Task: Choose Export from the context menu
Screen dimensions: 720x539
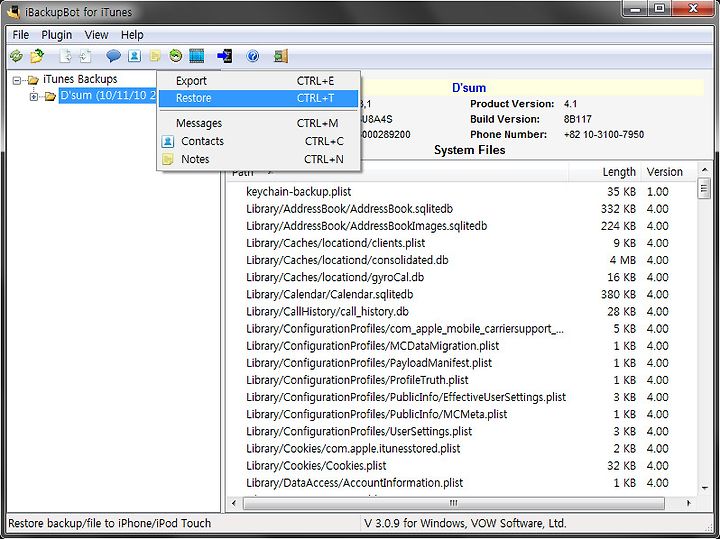Action: (x=259, y=81)
